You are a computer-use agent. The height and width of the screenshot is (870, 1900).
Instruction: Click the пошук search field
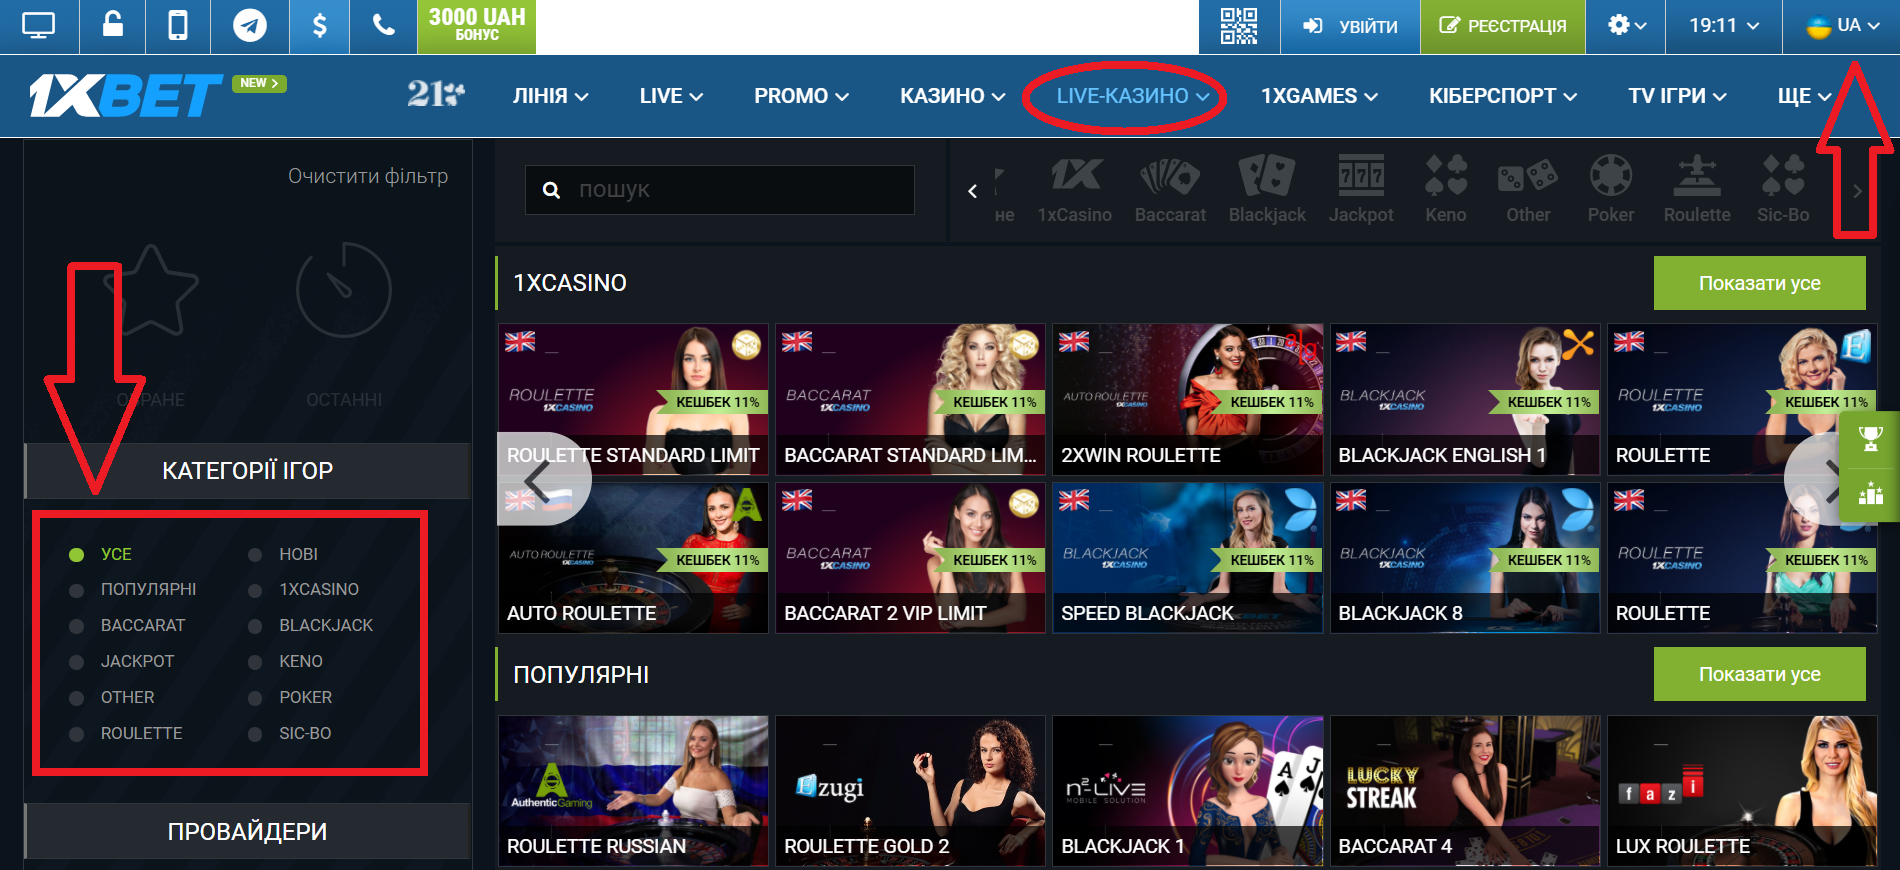(x=720, y=190)
